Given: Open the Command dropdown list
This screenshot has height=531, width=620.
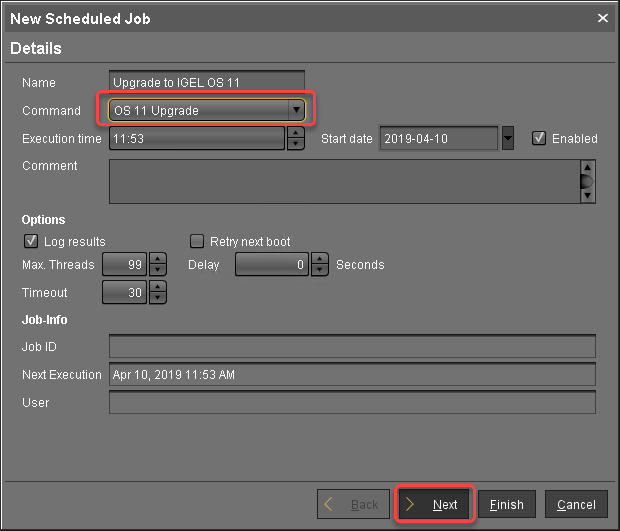Looking at the screenshot, I should click(x=296, y=110).
